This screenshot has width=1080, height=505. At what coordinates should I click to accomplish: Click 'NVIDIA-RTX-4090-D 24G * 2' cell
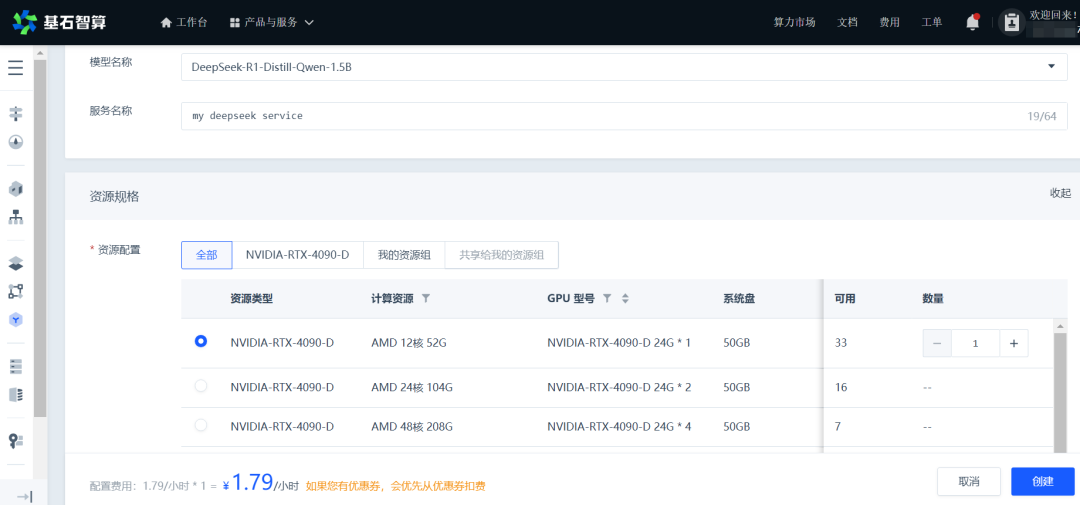619,387
